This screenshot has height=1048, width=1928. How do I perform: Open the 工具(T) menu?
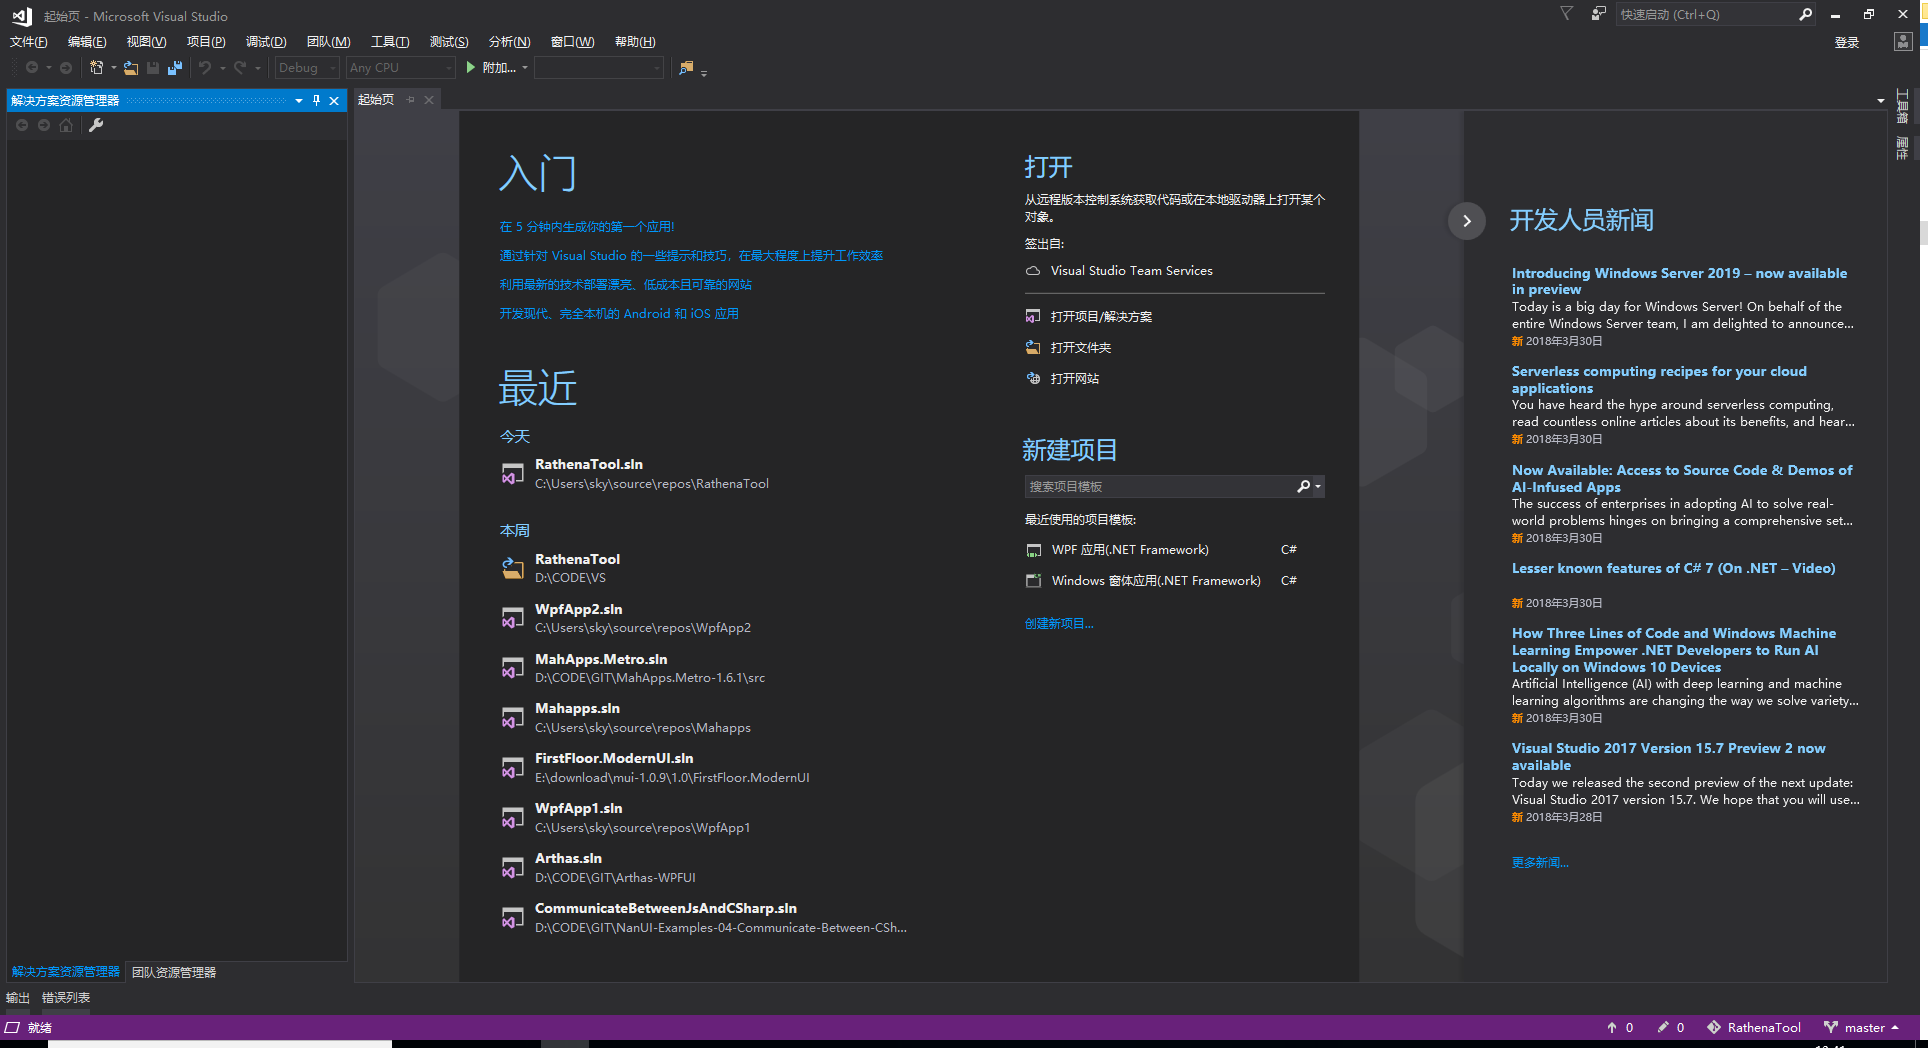click(x=390, y=41)
